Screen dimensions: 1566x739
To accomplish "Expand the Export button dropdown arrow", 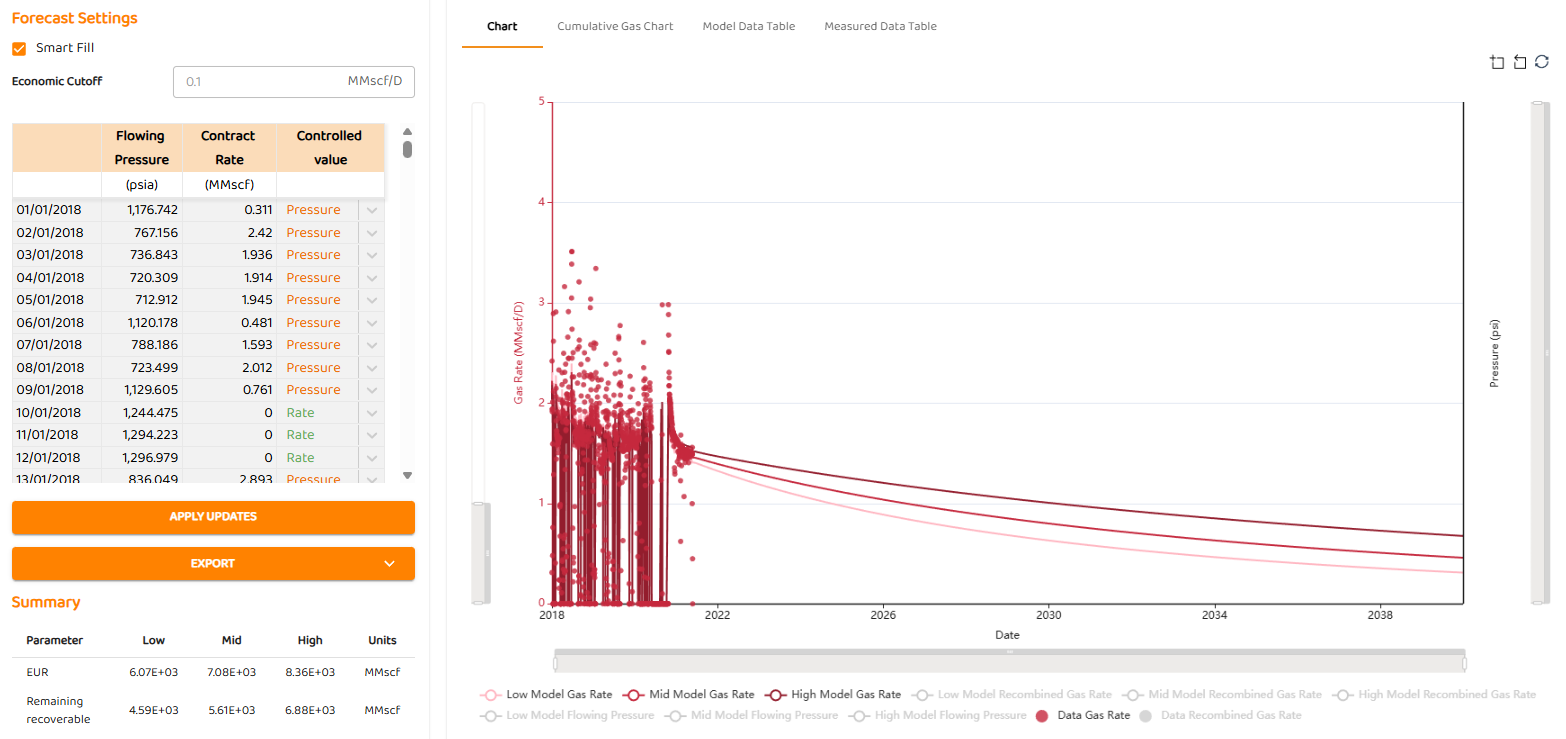I will pyautogui.click(x=390, y=564).
